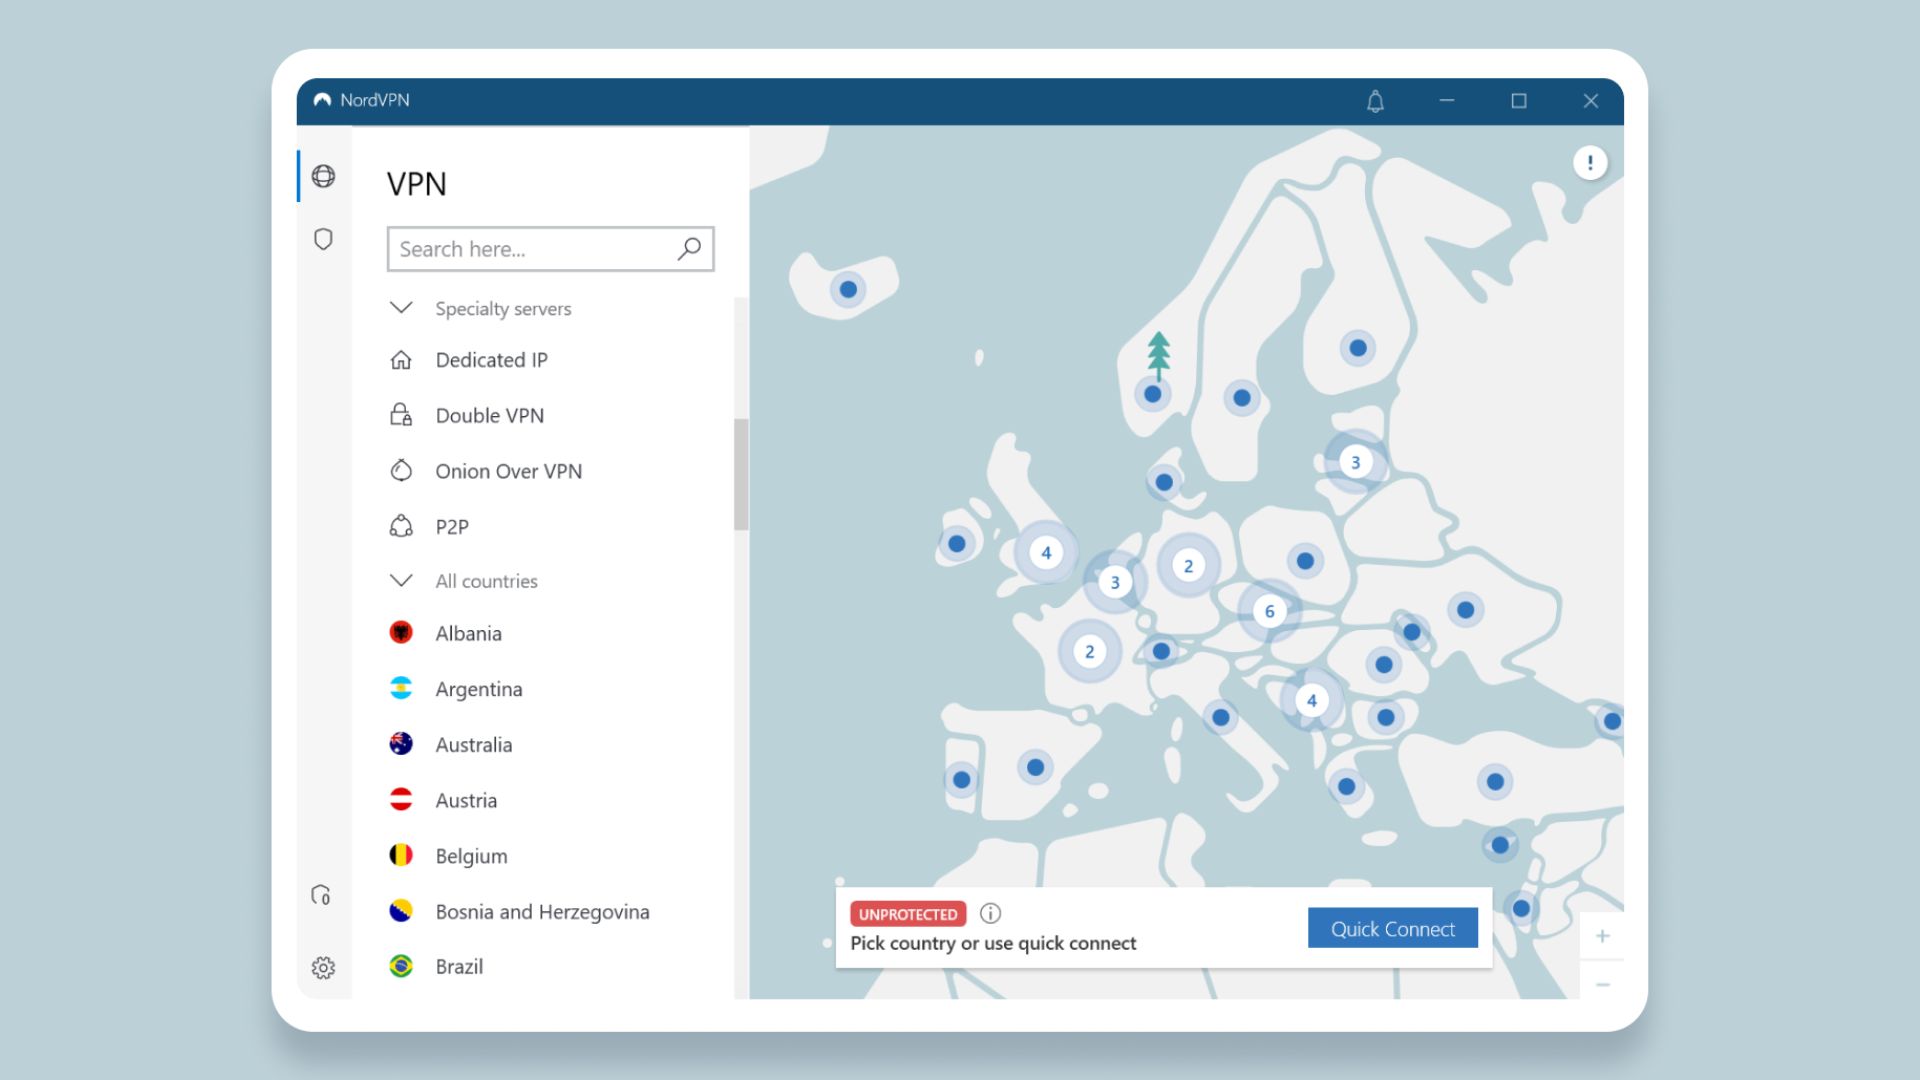Open the settings gear icon
The image size is (1920, 1080).
323,967
